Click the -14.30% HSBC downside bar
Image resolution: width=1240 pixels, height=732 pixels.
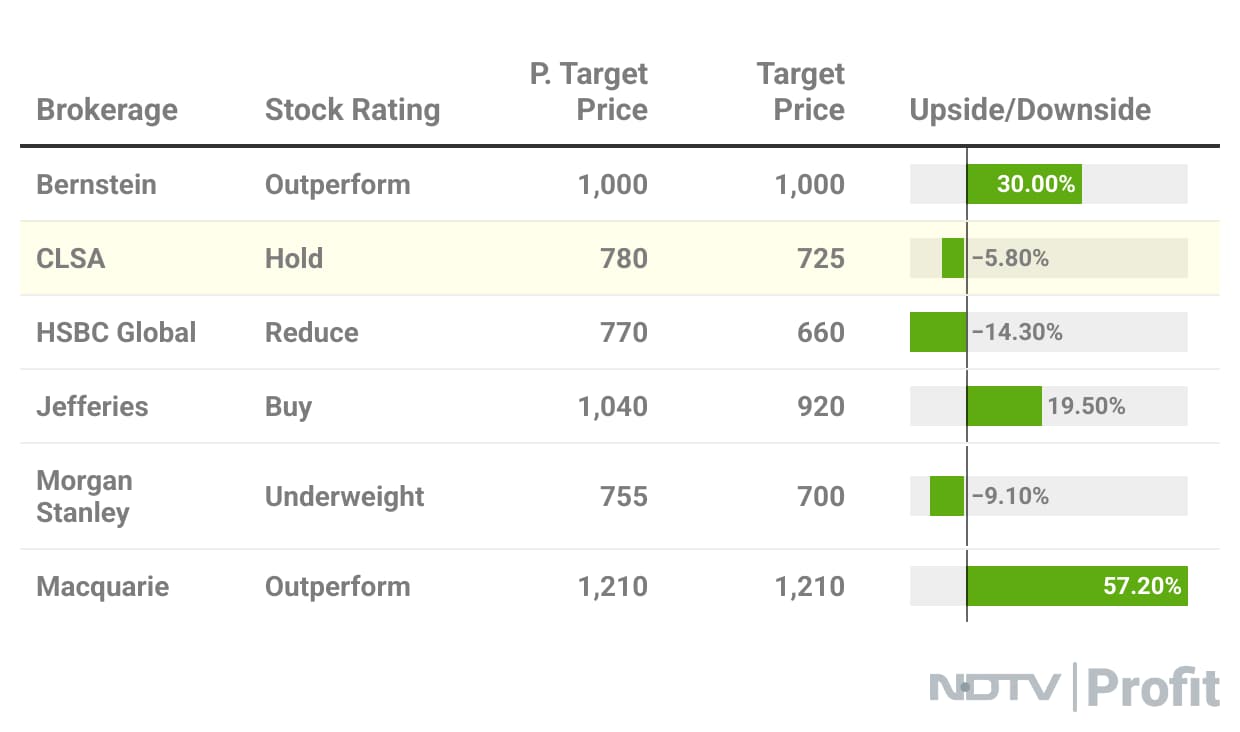[938, 332]
